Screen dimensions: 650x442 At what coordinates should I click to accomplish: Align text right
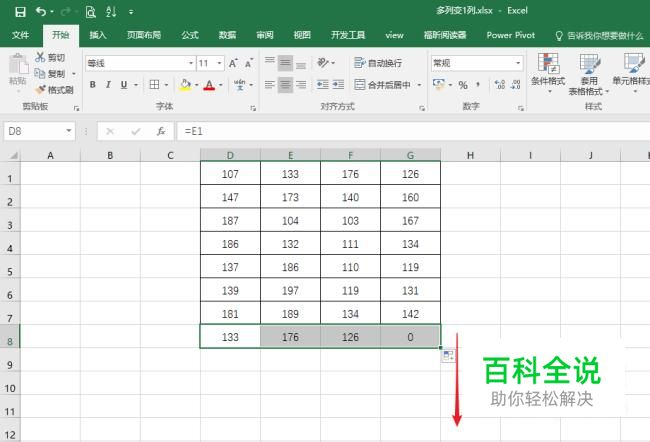(x=301, y=85)
